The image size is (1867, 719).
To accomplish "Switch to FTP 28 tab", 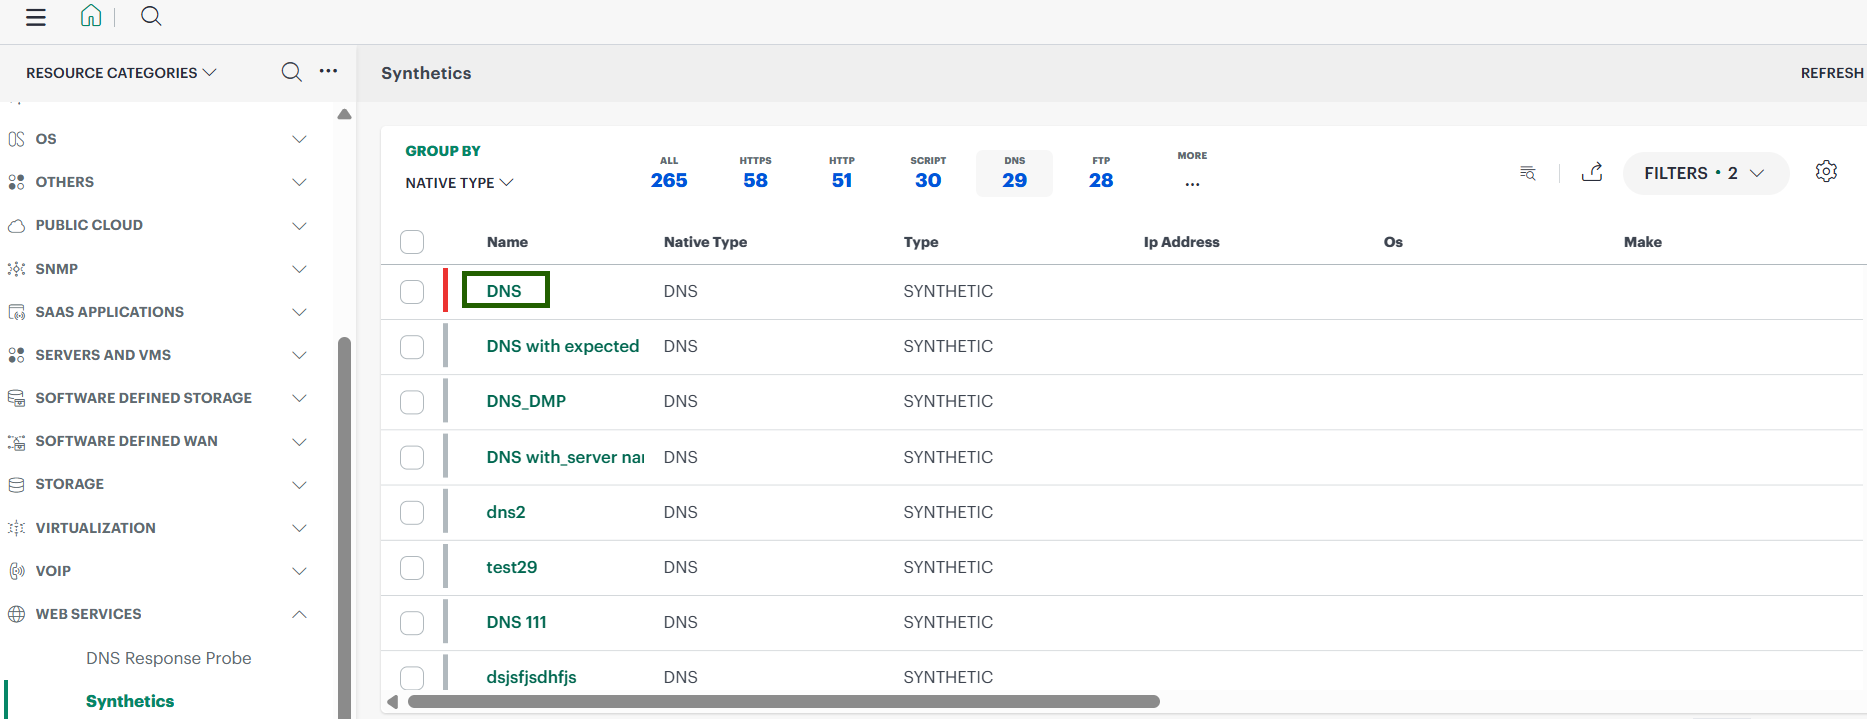I will tap(1101, 173).
